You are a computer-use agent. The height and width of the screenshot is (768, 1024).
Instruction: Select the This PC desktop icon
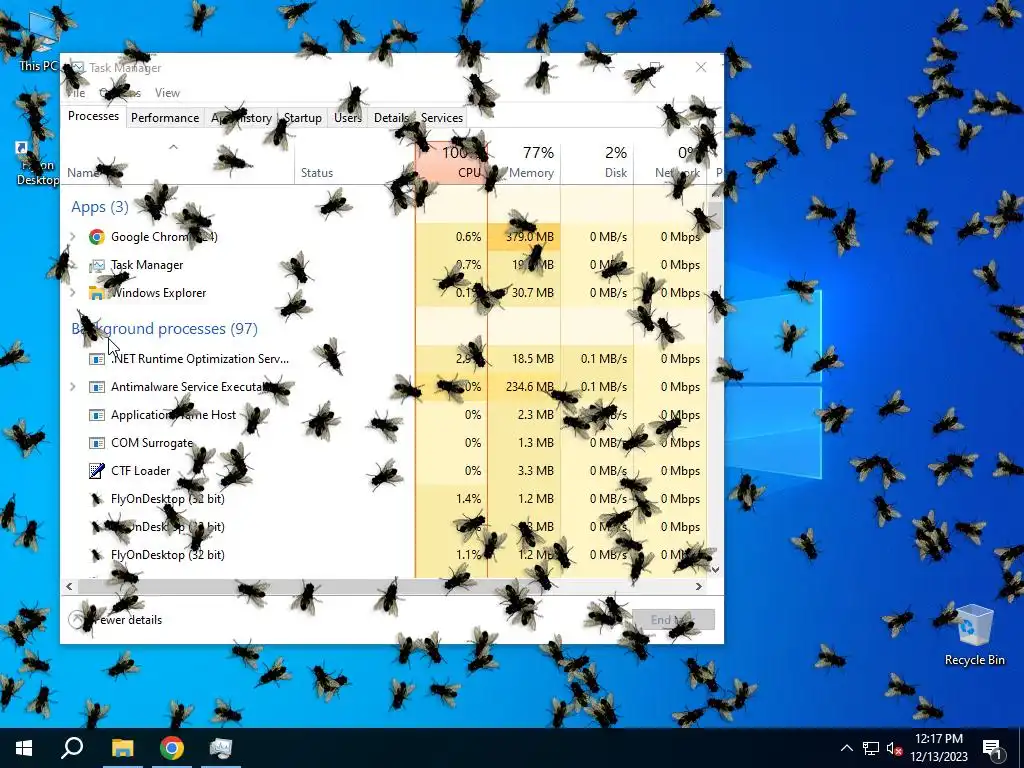[x=38, y=40]
